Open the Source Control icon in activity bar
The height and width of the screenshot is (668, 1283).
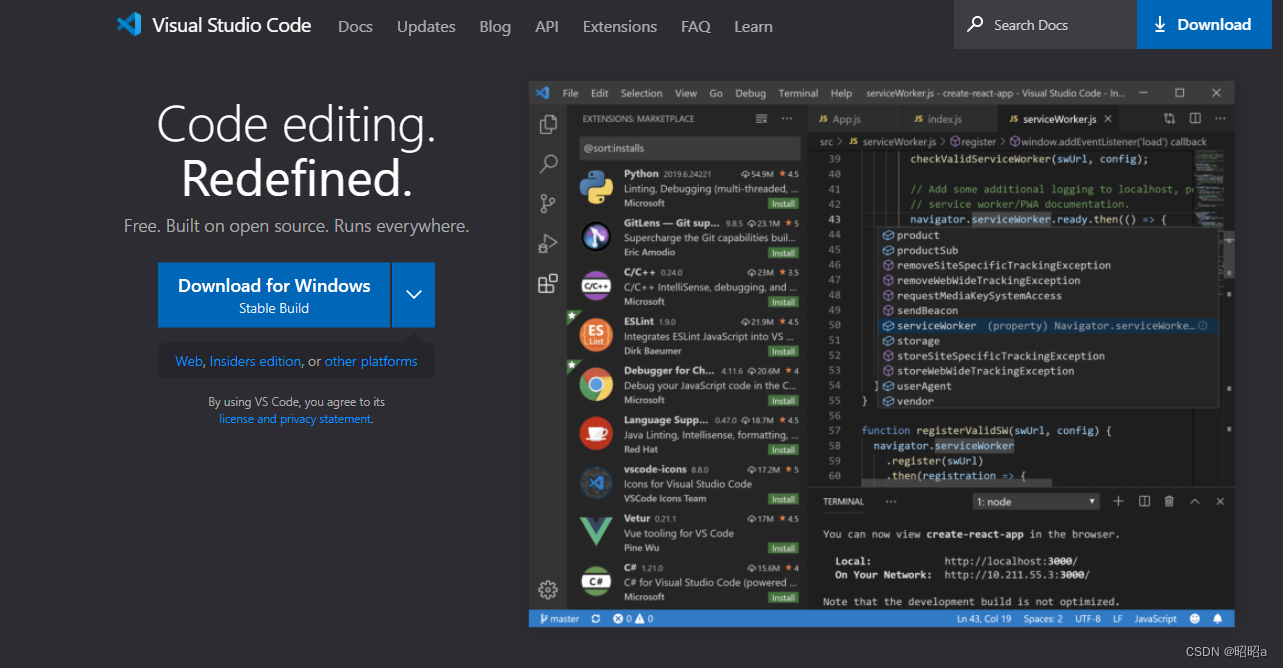(x=548, y=203)
